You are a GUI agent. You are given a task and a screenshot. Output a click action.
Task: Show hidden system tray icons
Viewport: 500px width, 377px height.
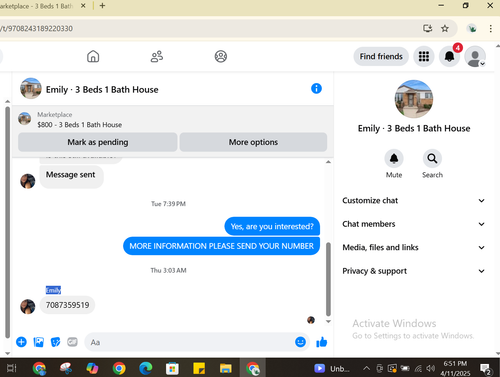[x=366, y=368]
